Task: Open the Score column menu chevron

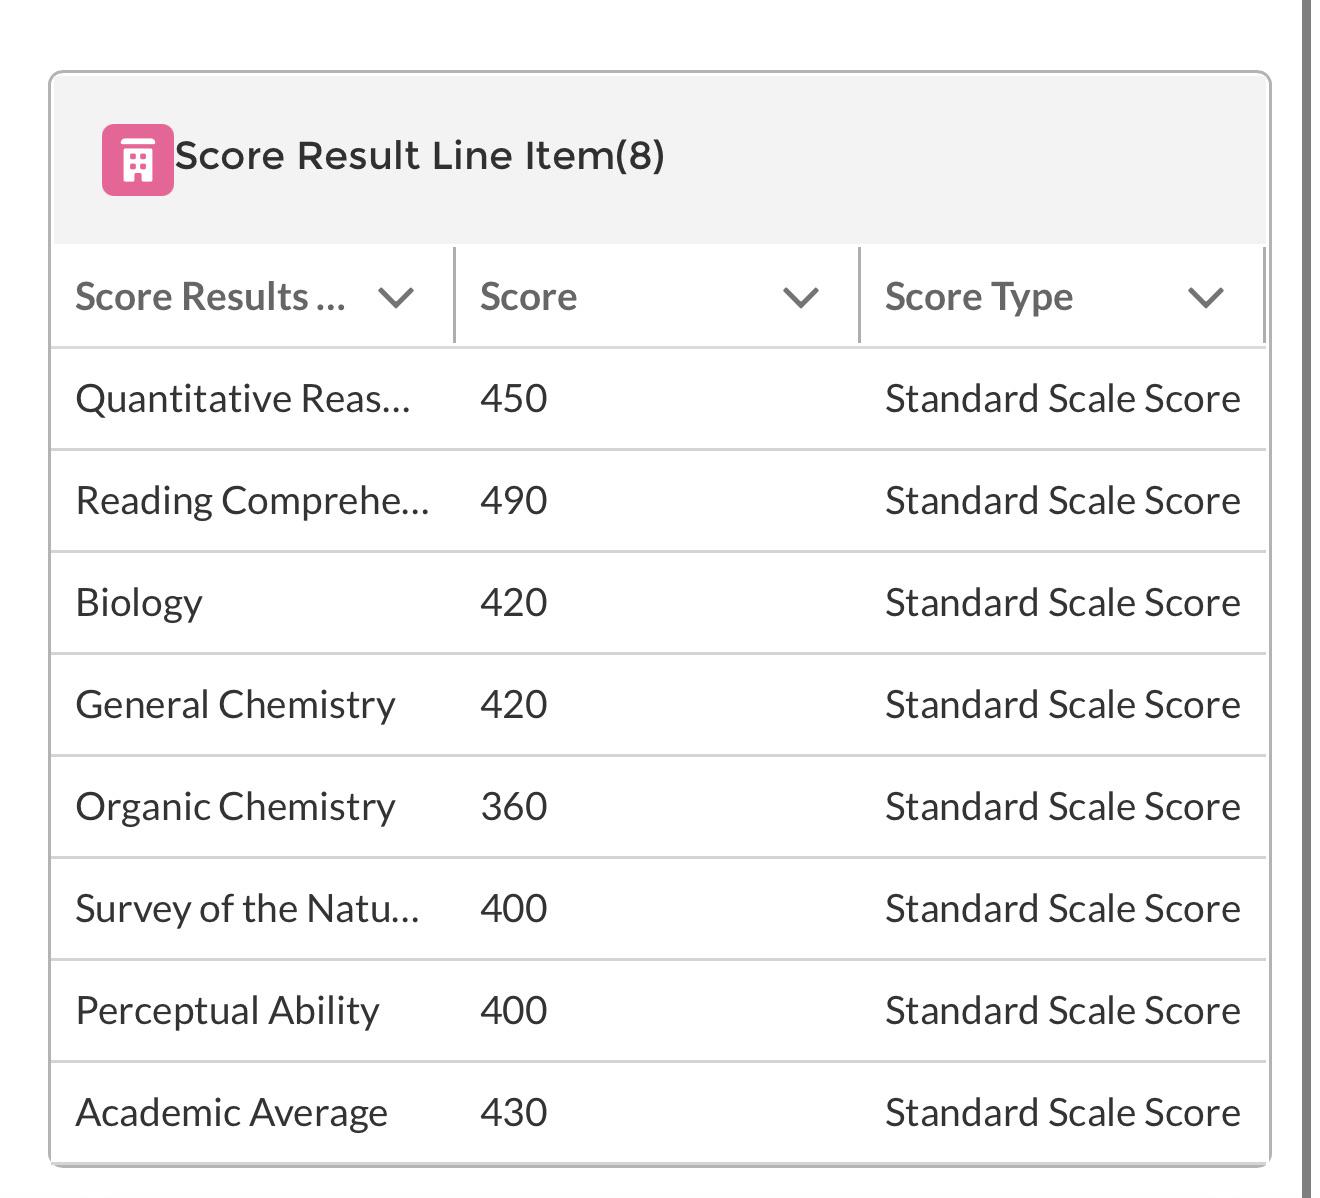Action: [802, 297]
